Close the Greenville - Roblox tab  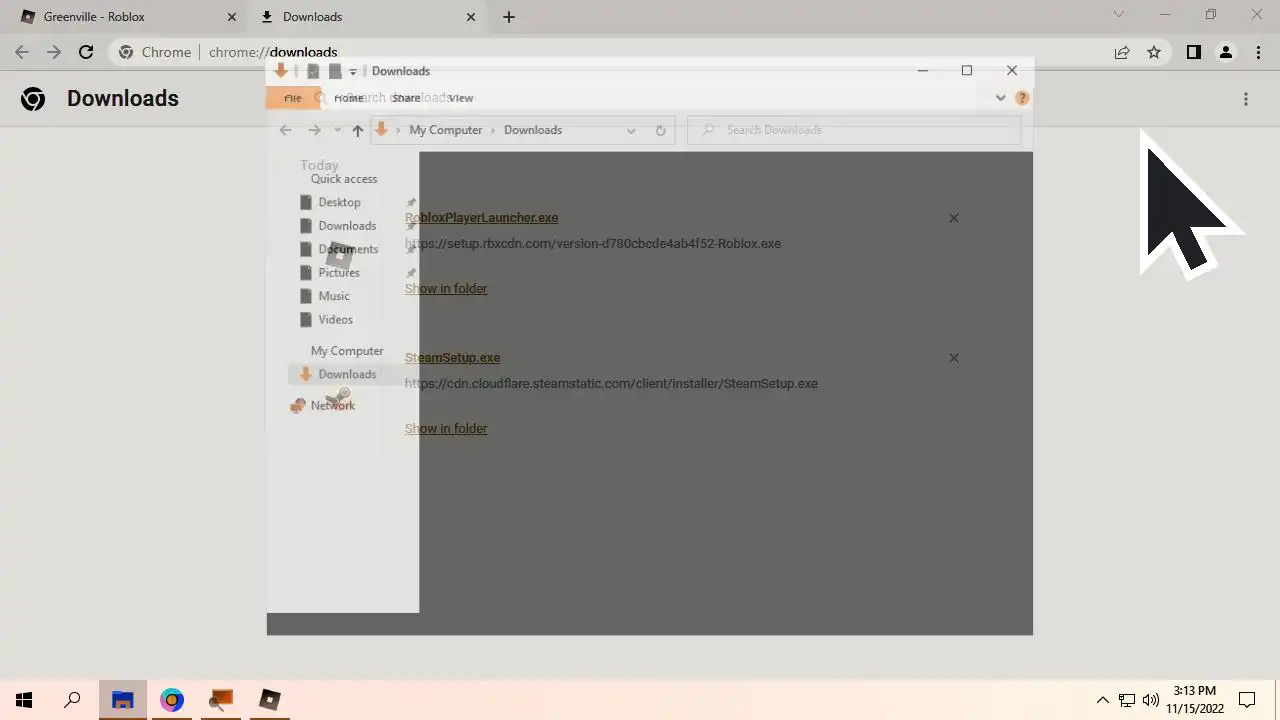pos(231,17)
